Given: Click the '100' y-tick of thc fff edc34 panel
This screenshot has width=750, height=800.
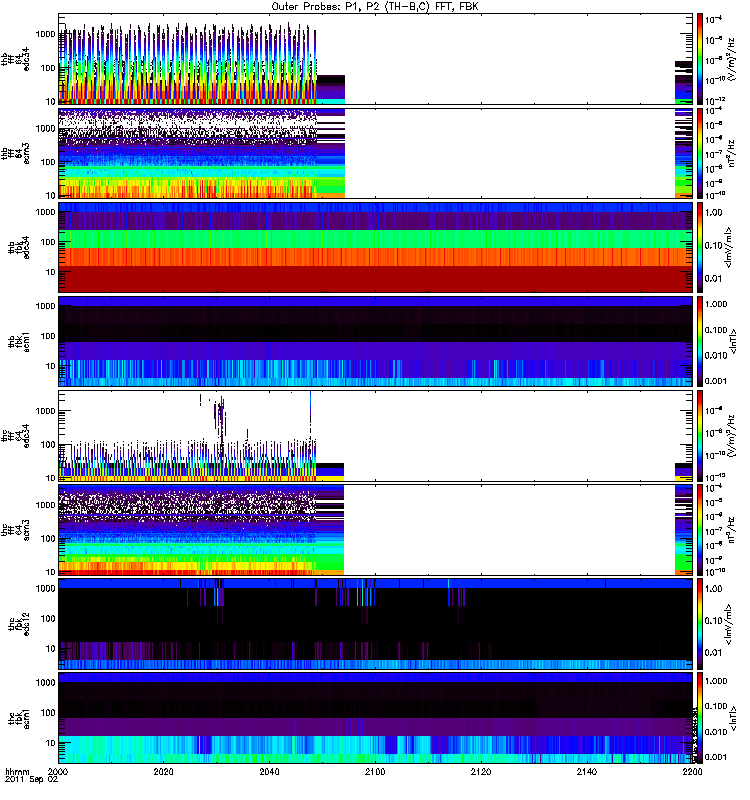Looking at the screenshot, I should 48,445.
